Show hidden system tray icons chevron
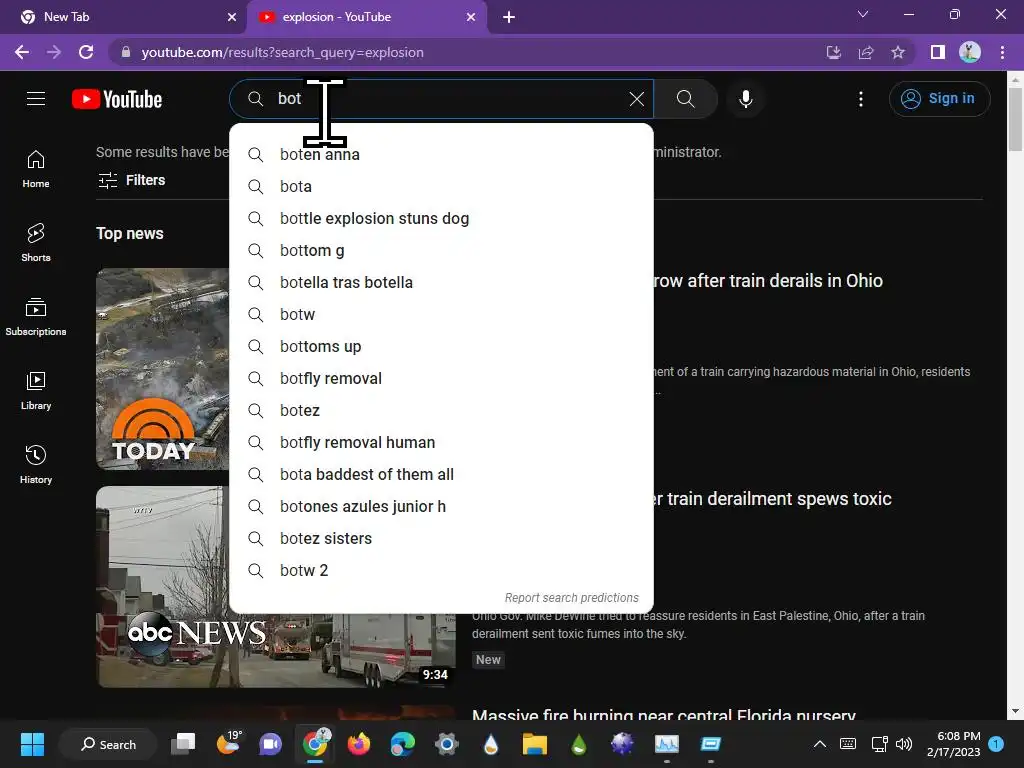Viewport: 1024px width, 768px height. [820, 744]
